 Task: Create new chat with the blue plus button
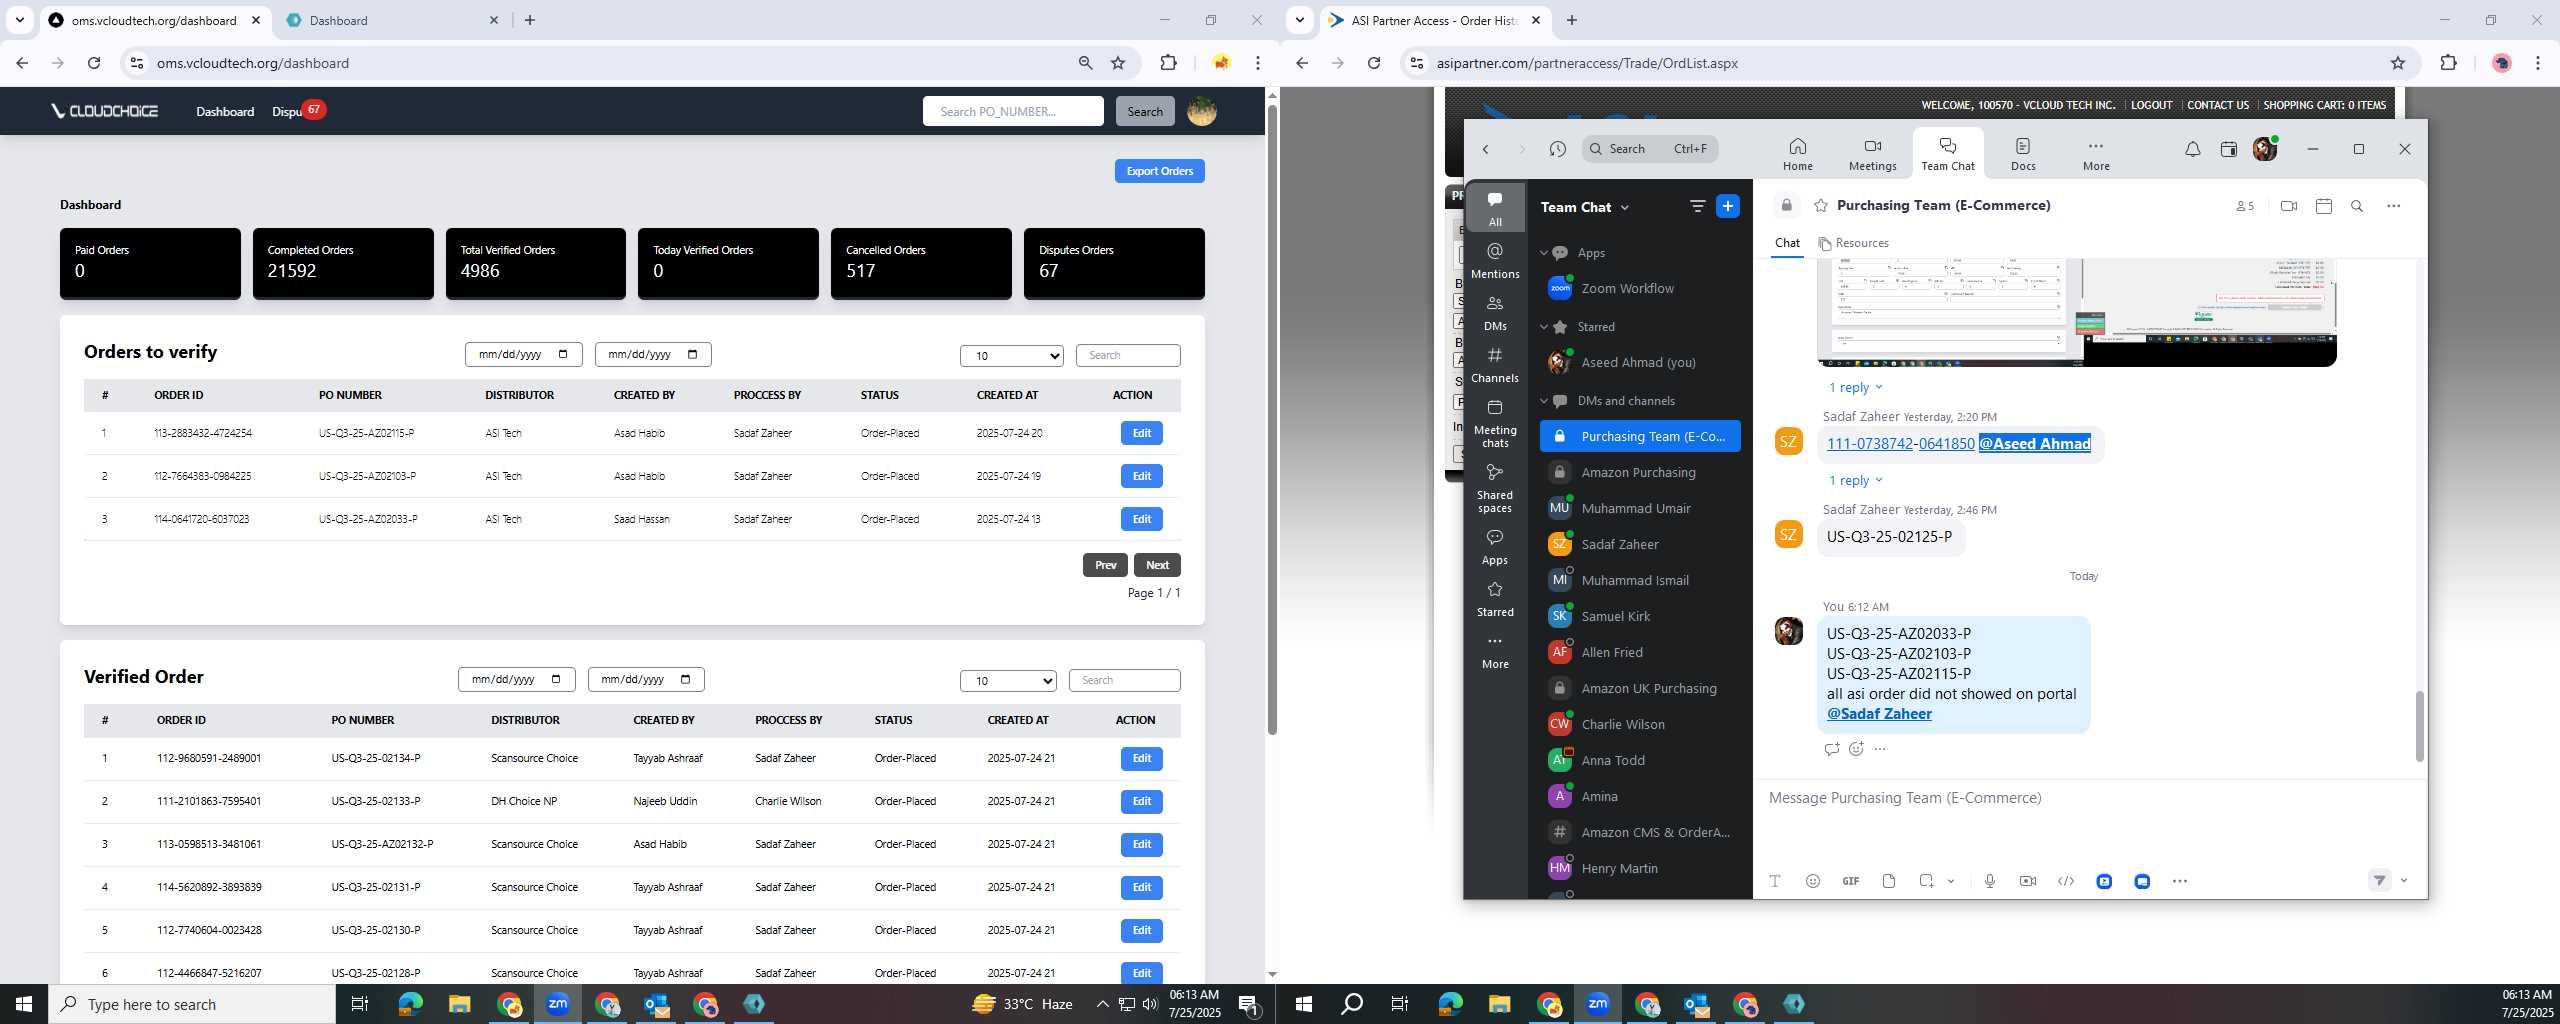point(1727,206)
